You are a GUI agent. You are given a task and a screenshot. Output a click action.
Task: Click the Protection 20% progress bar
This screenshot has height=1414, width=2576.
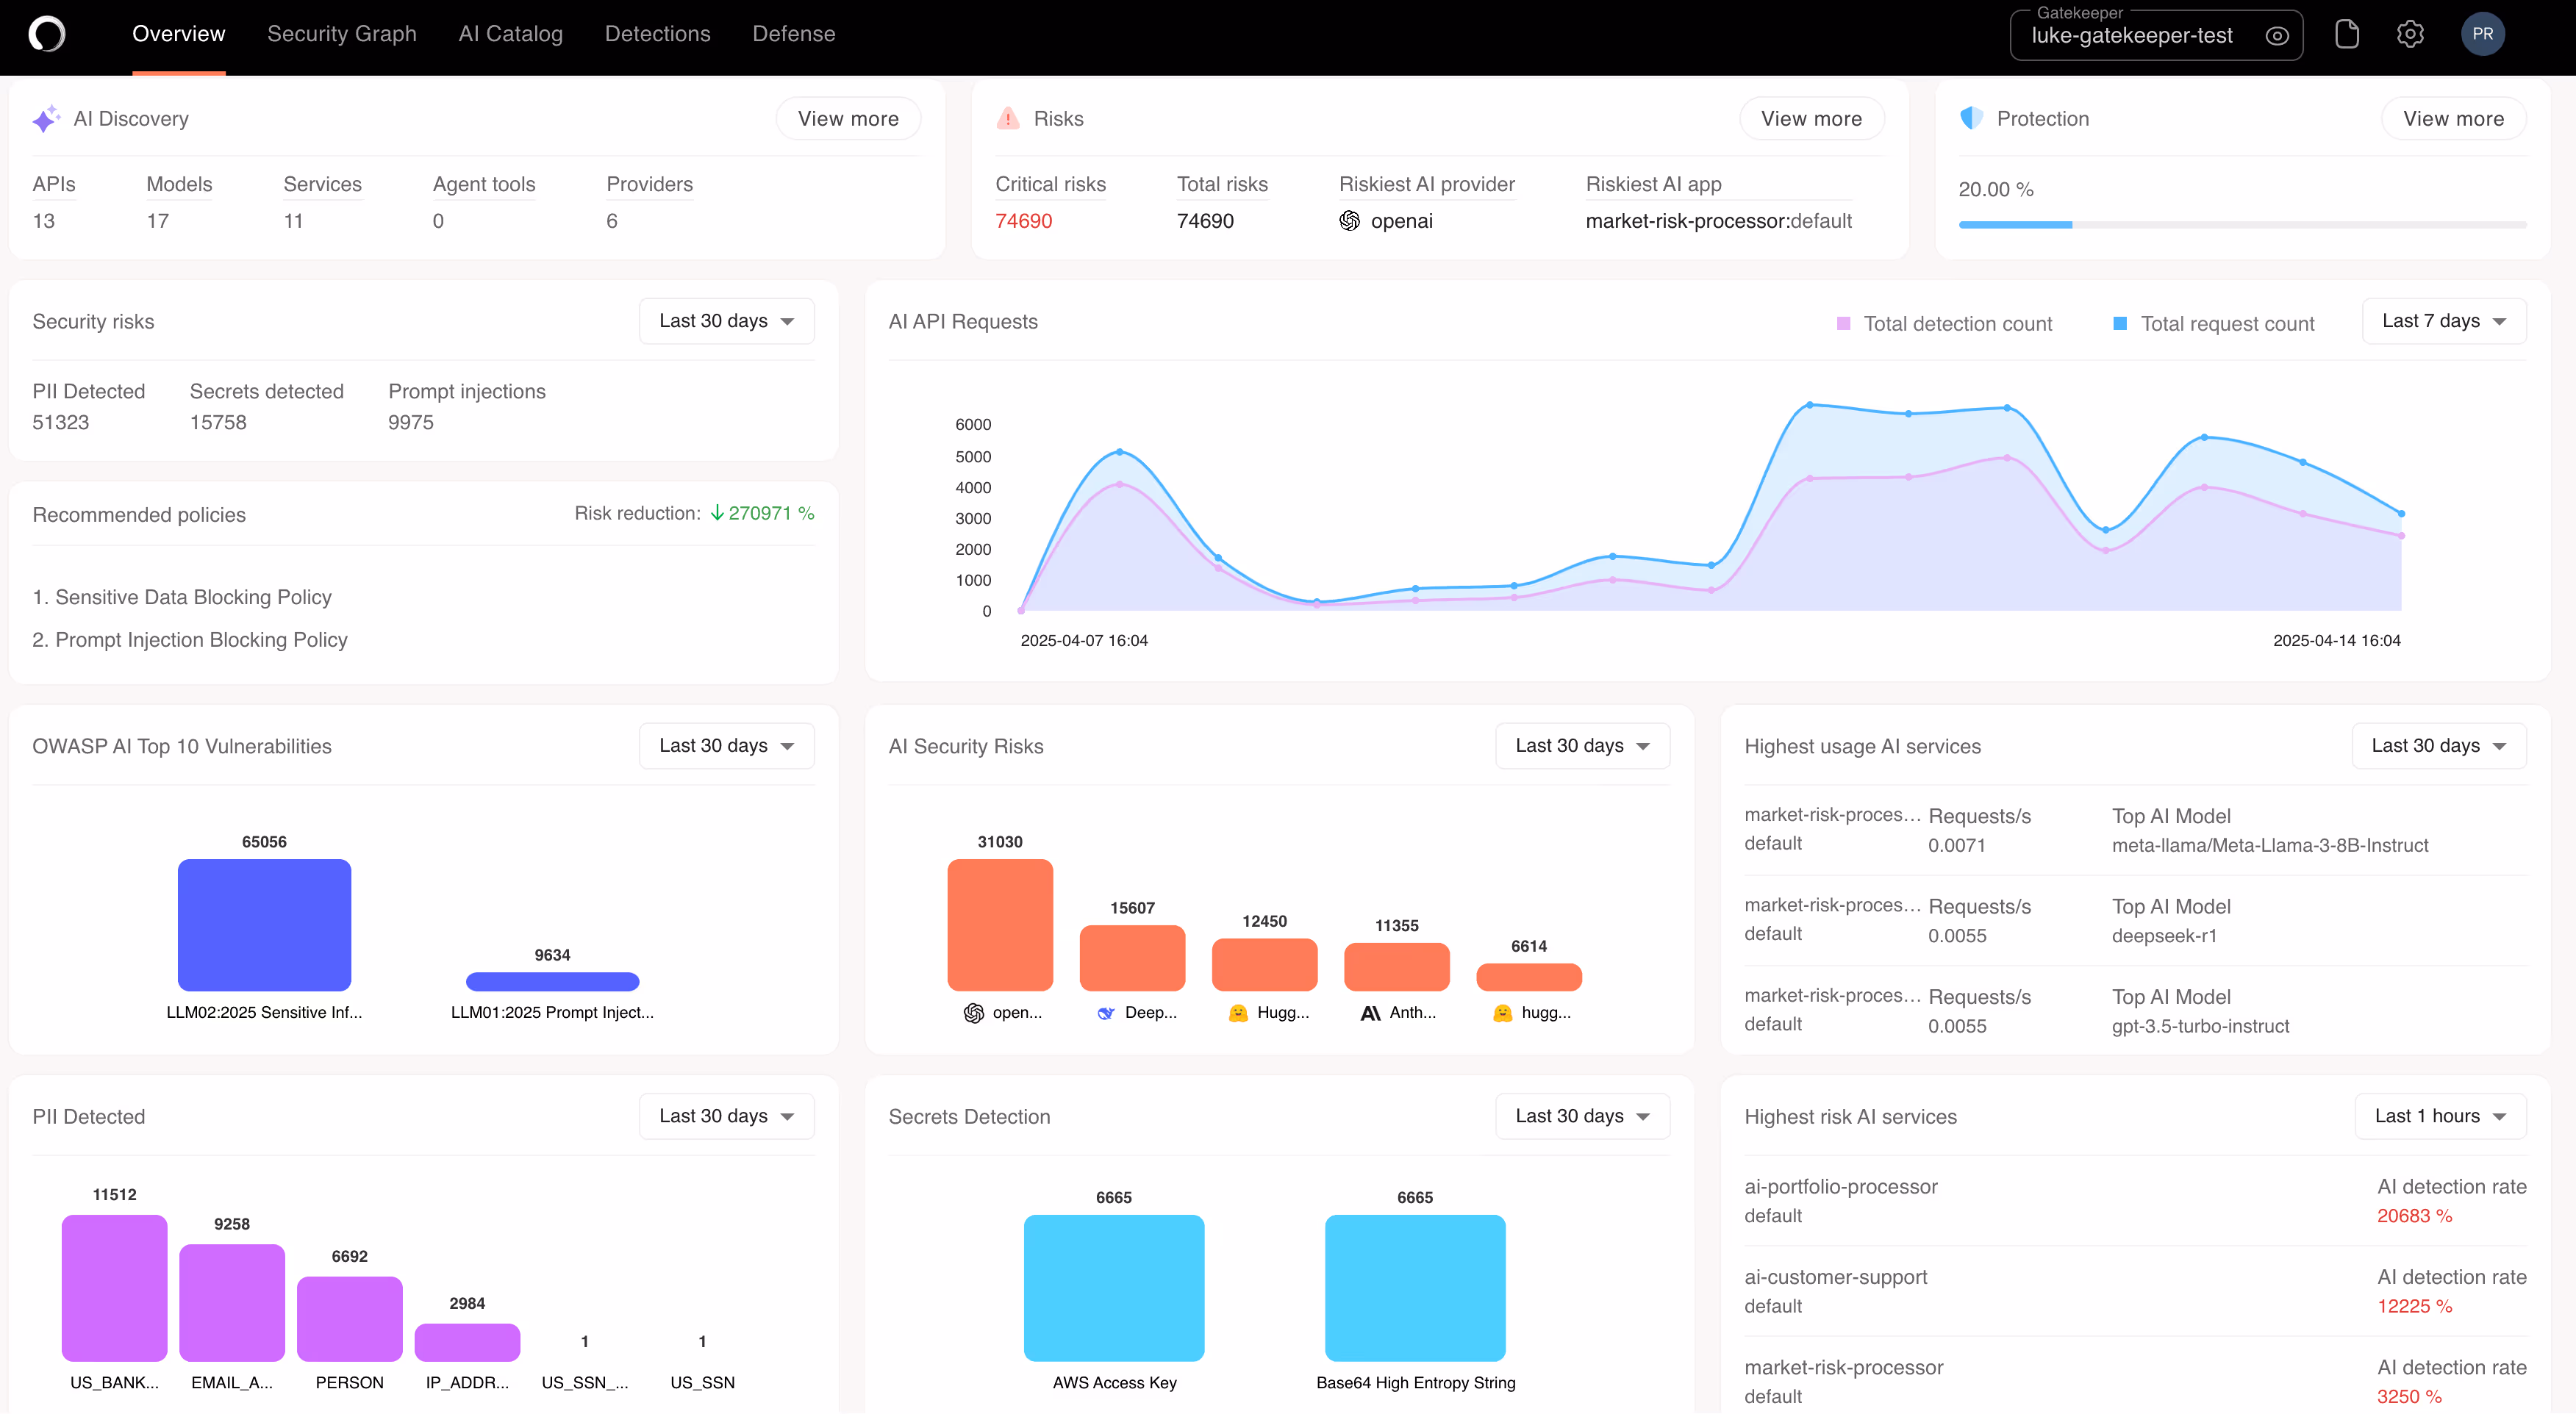[2241, 225]
